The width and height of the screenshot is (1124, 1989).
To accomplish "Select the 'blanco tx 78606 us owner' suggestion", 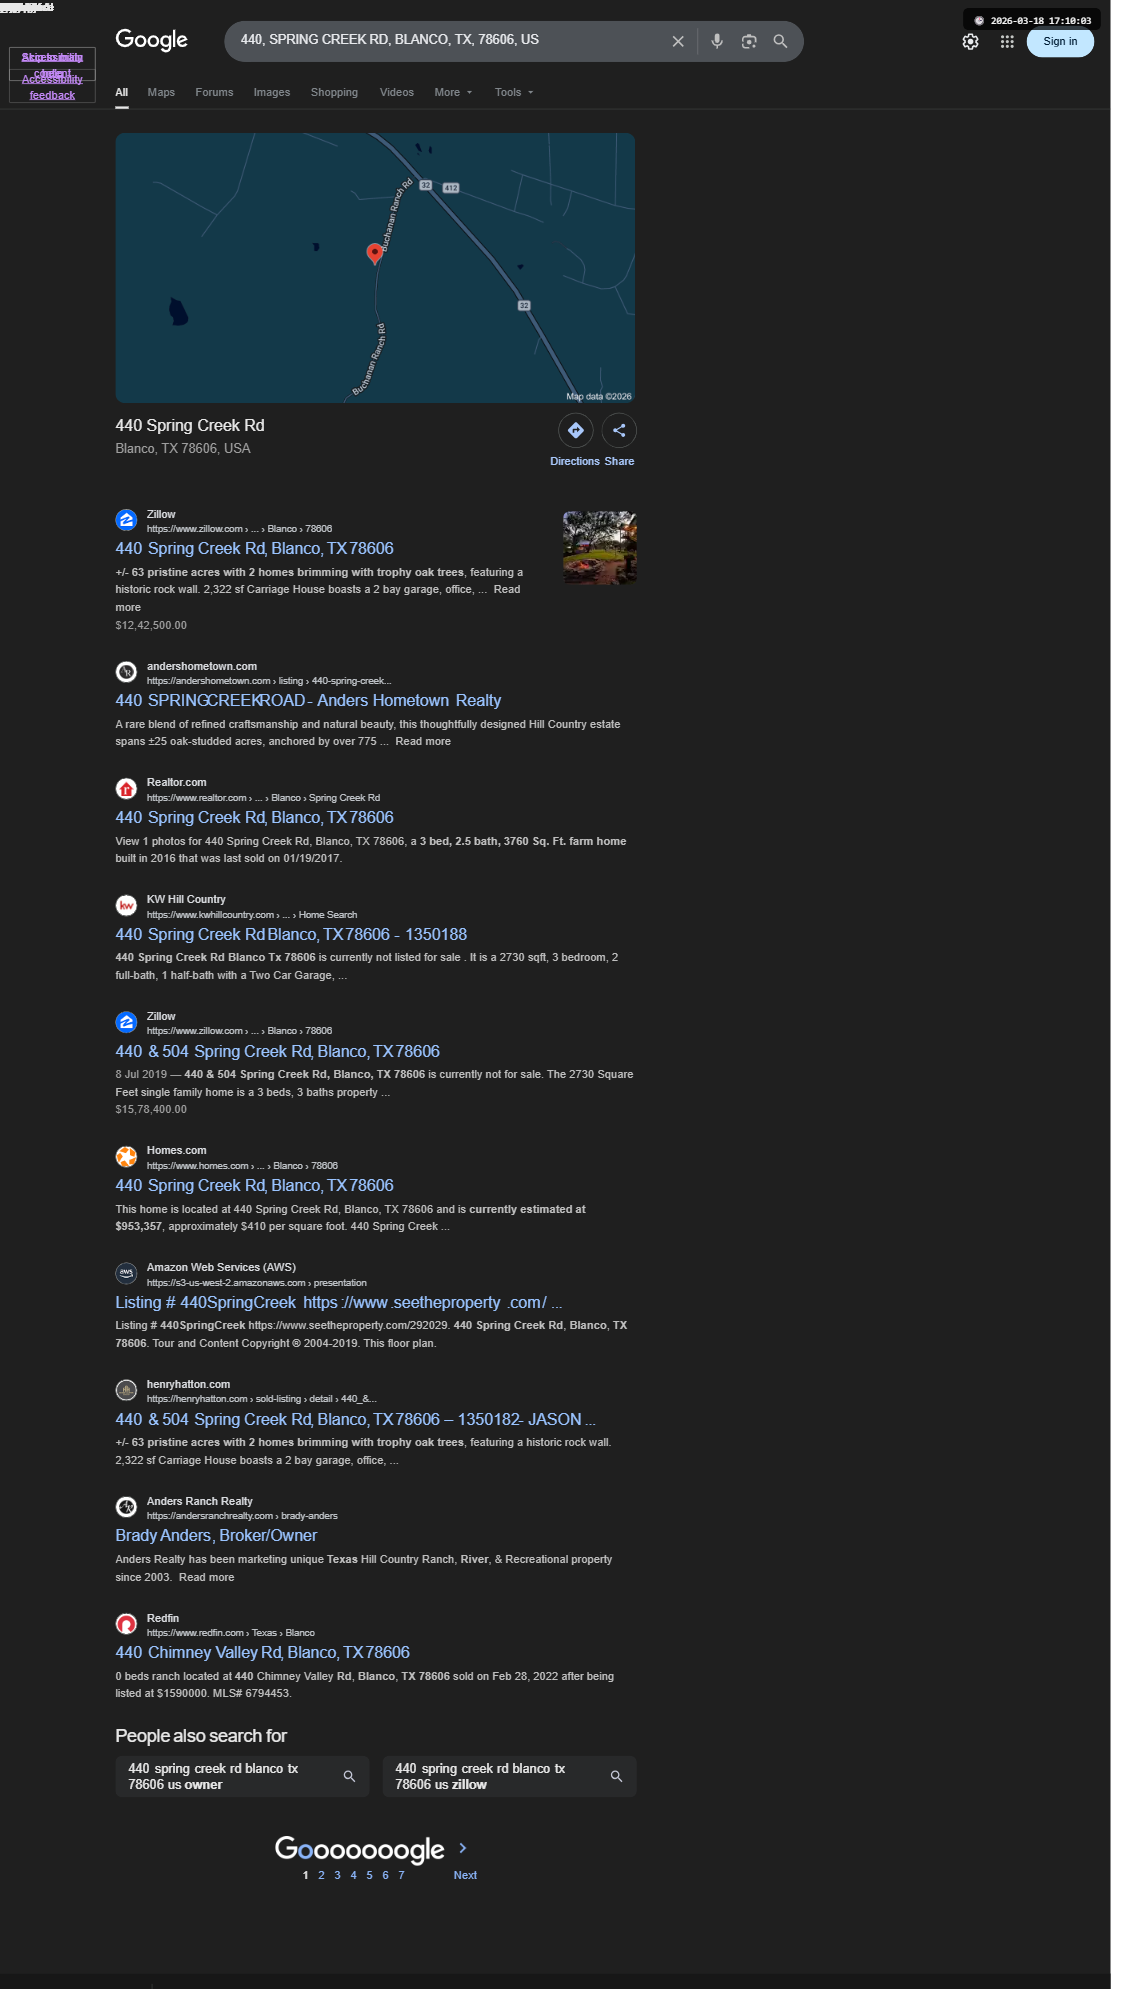I will (242, 1776).
